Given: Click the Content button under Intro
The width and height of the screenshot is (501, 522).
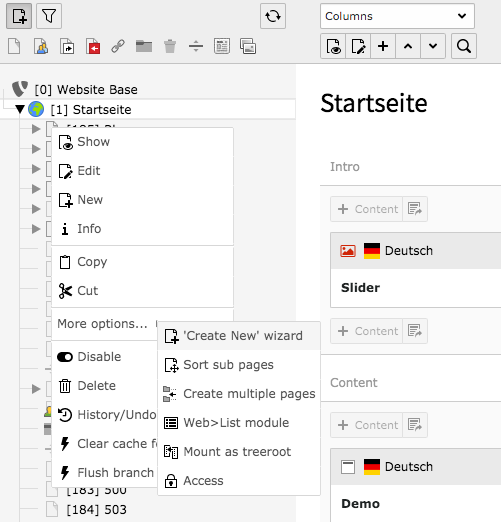Looking at the screenshot, I should 367,209.
